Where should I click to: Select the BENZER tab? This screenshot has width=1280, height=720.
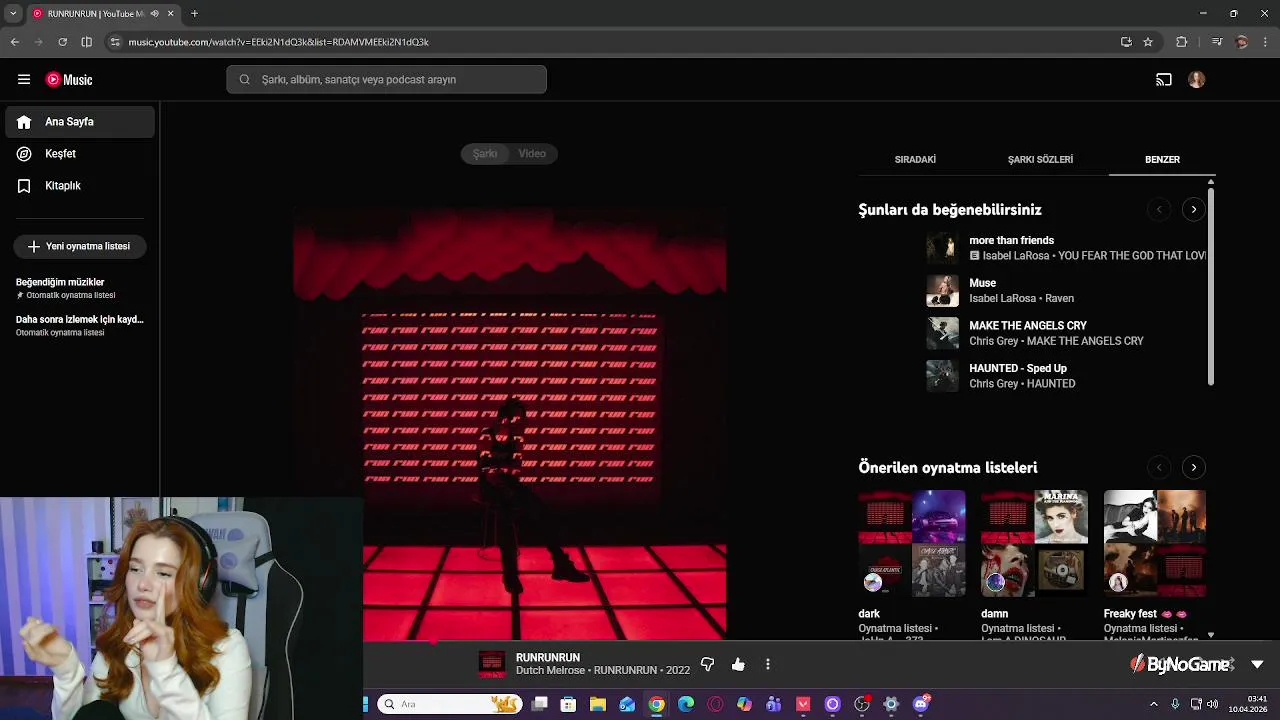1162,159
